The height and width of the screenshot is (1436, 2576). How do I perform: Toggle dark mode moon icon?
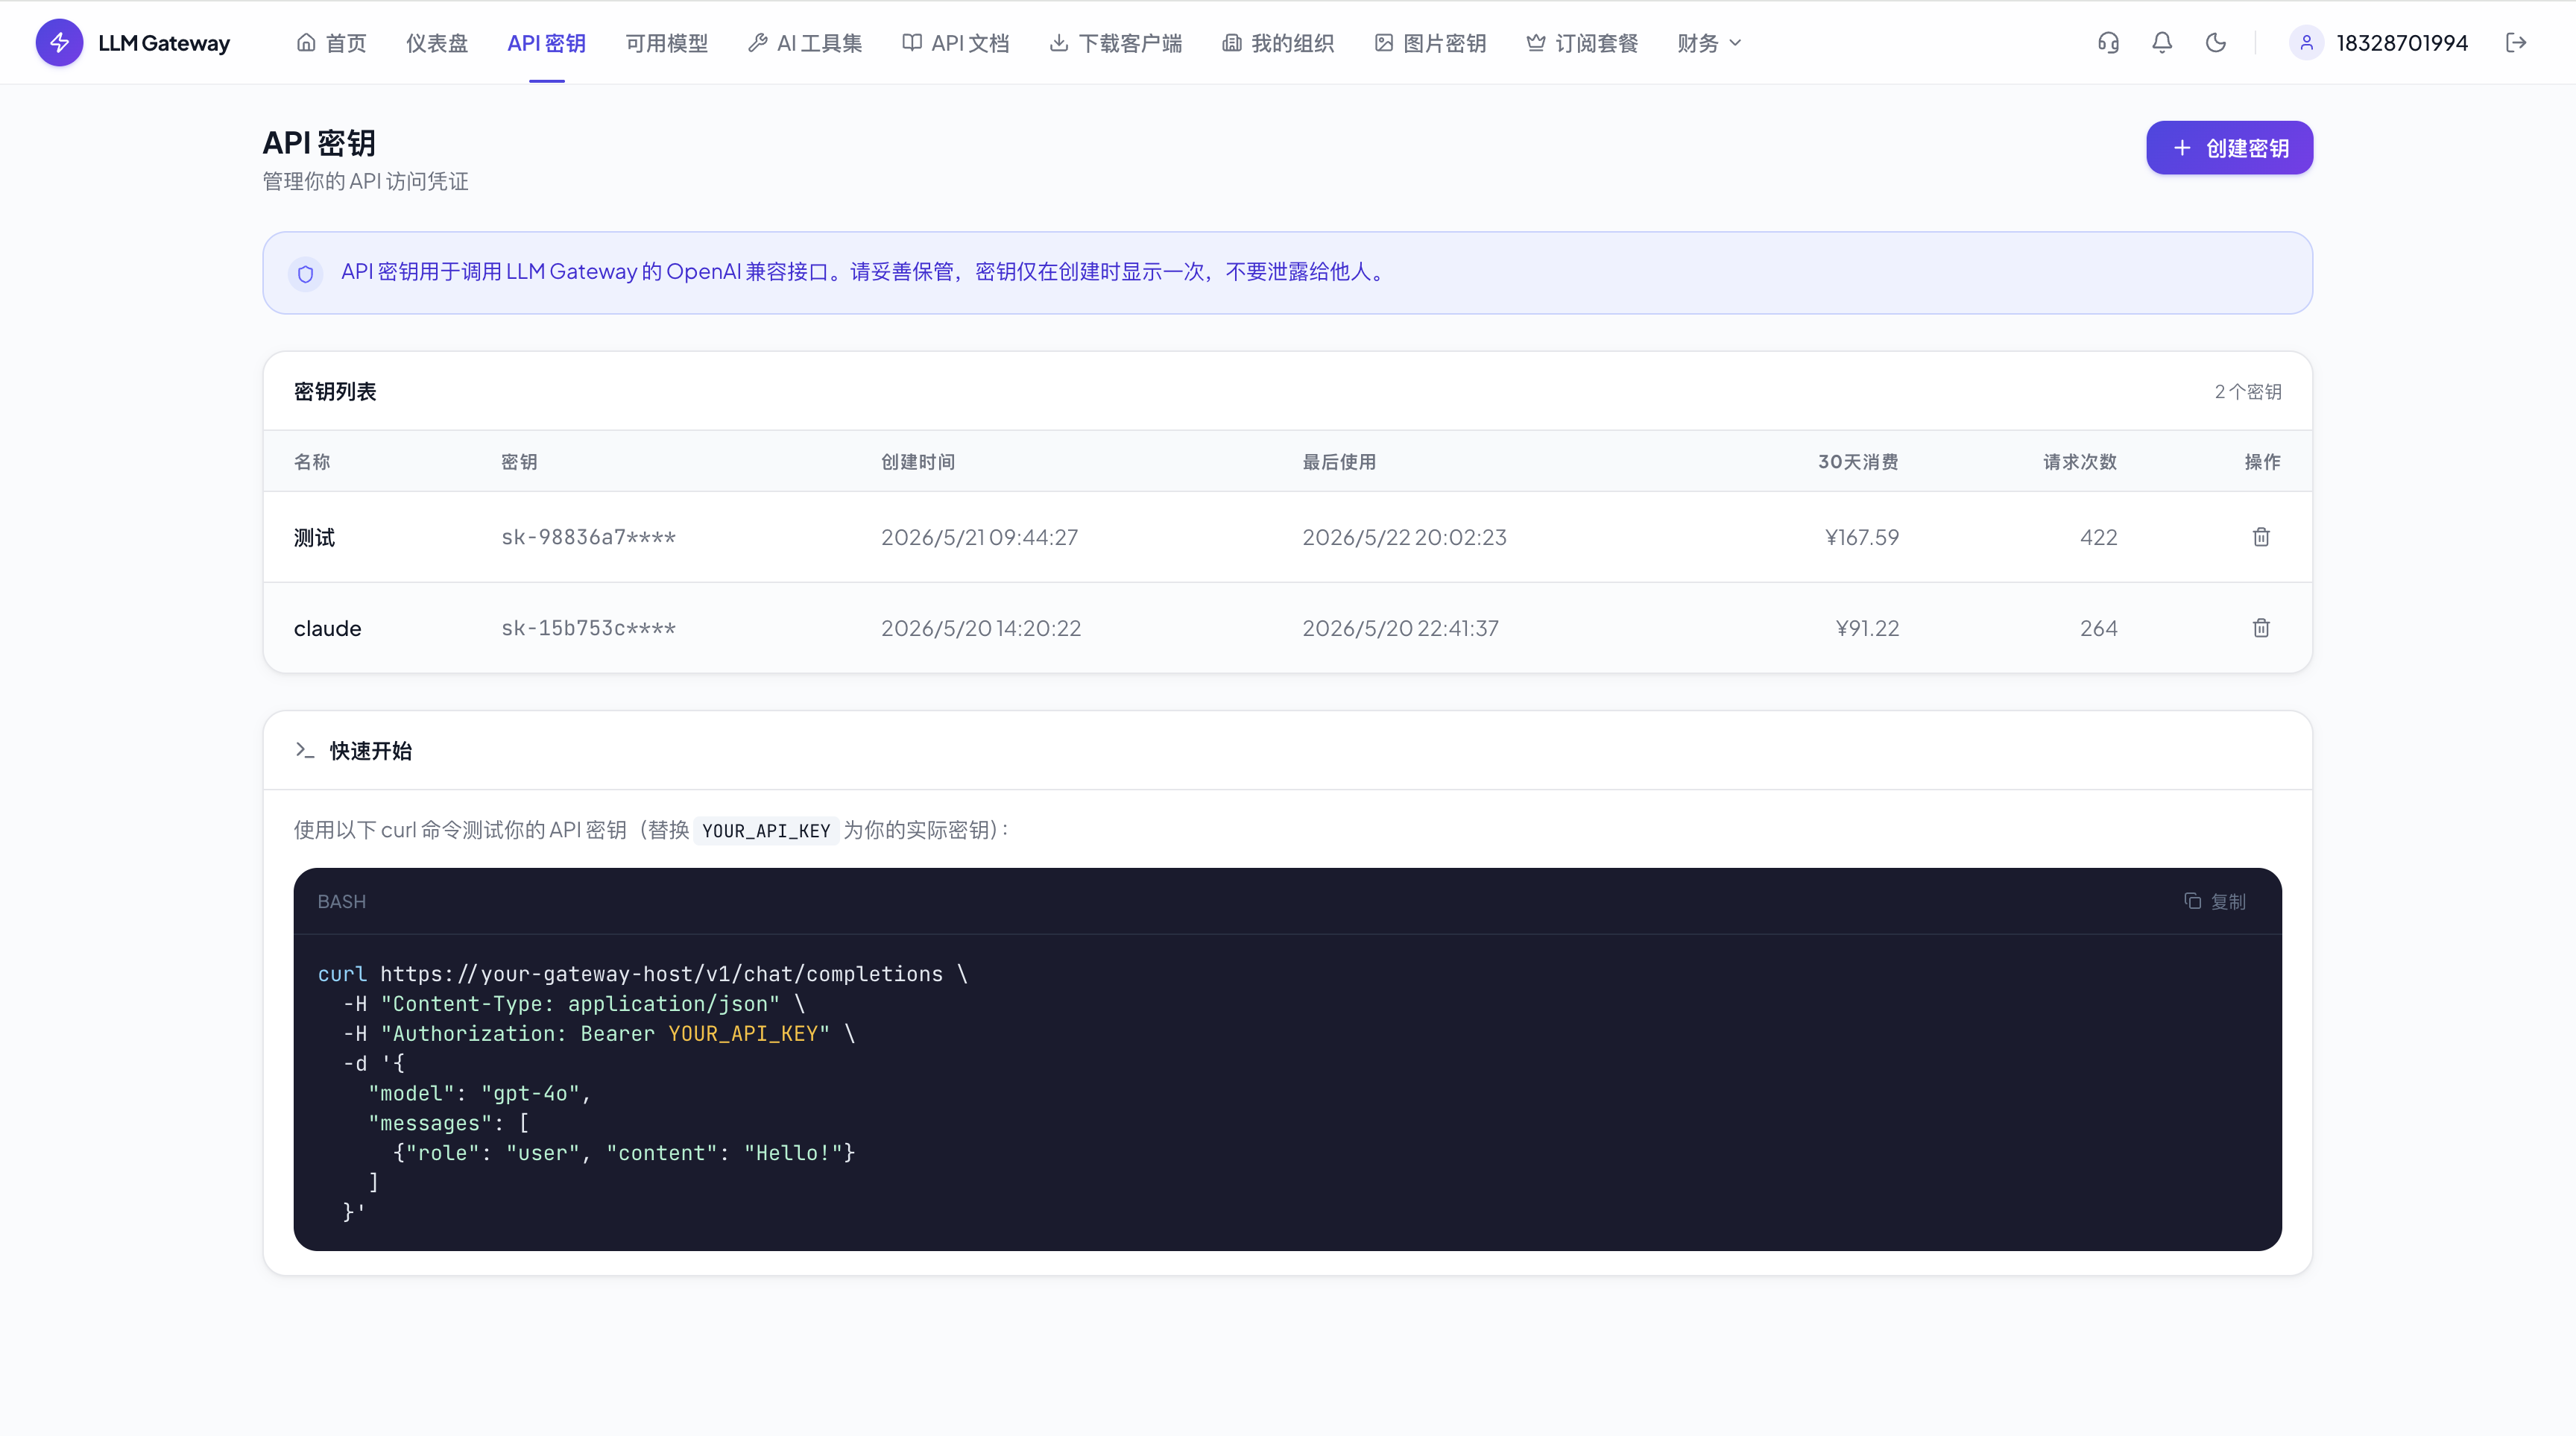pos(2216,43)
